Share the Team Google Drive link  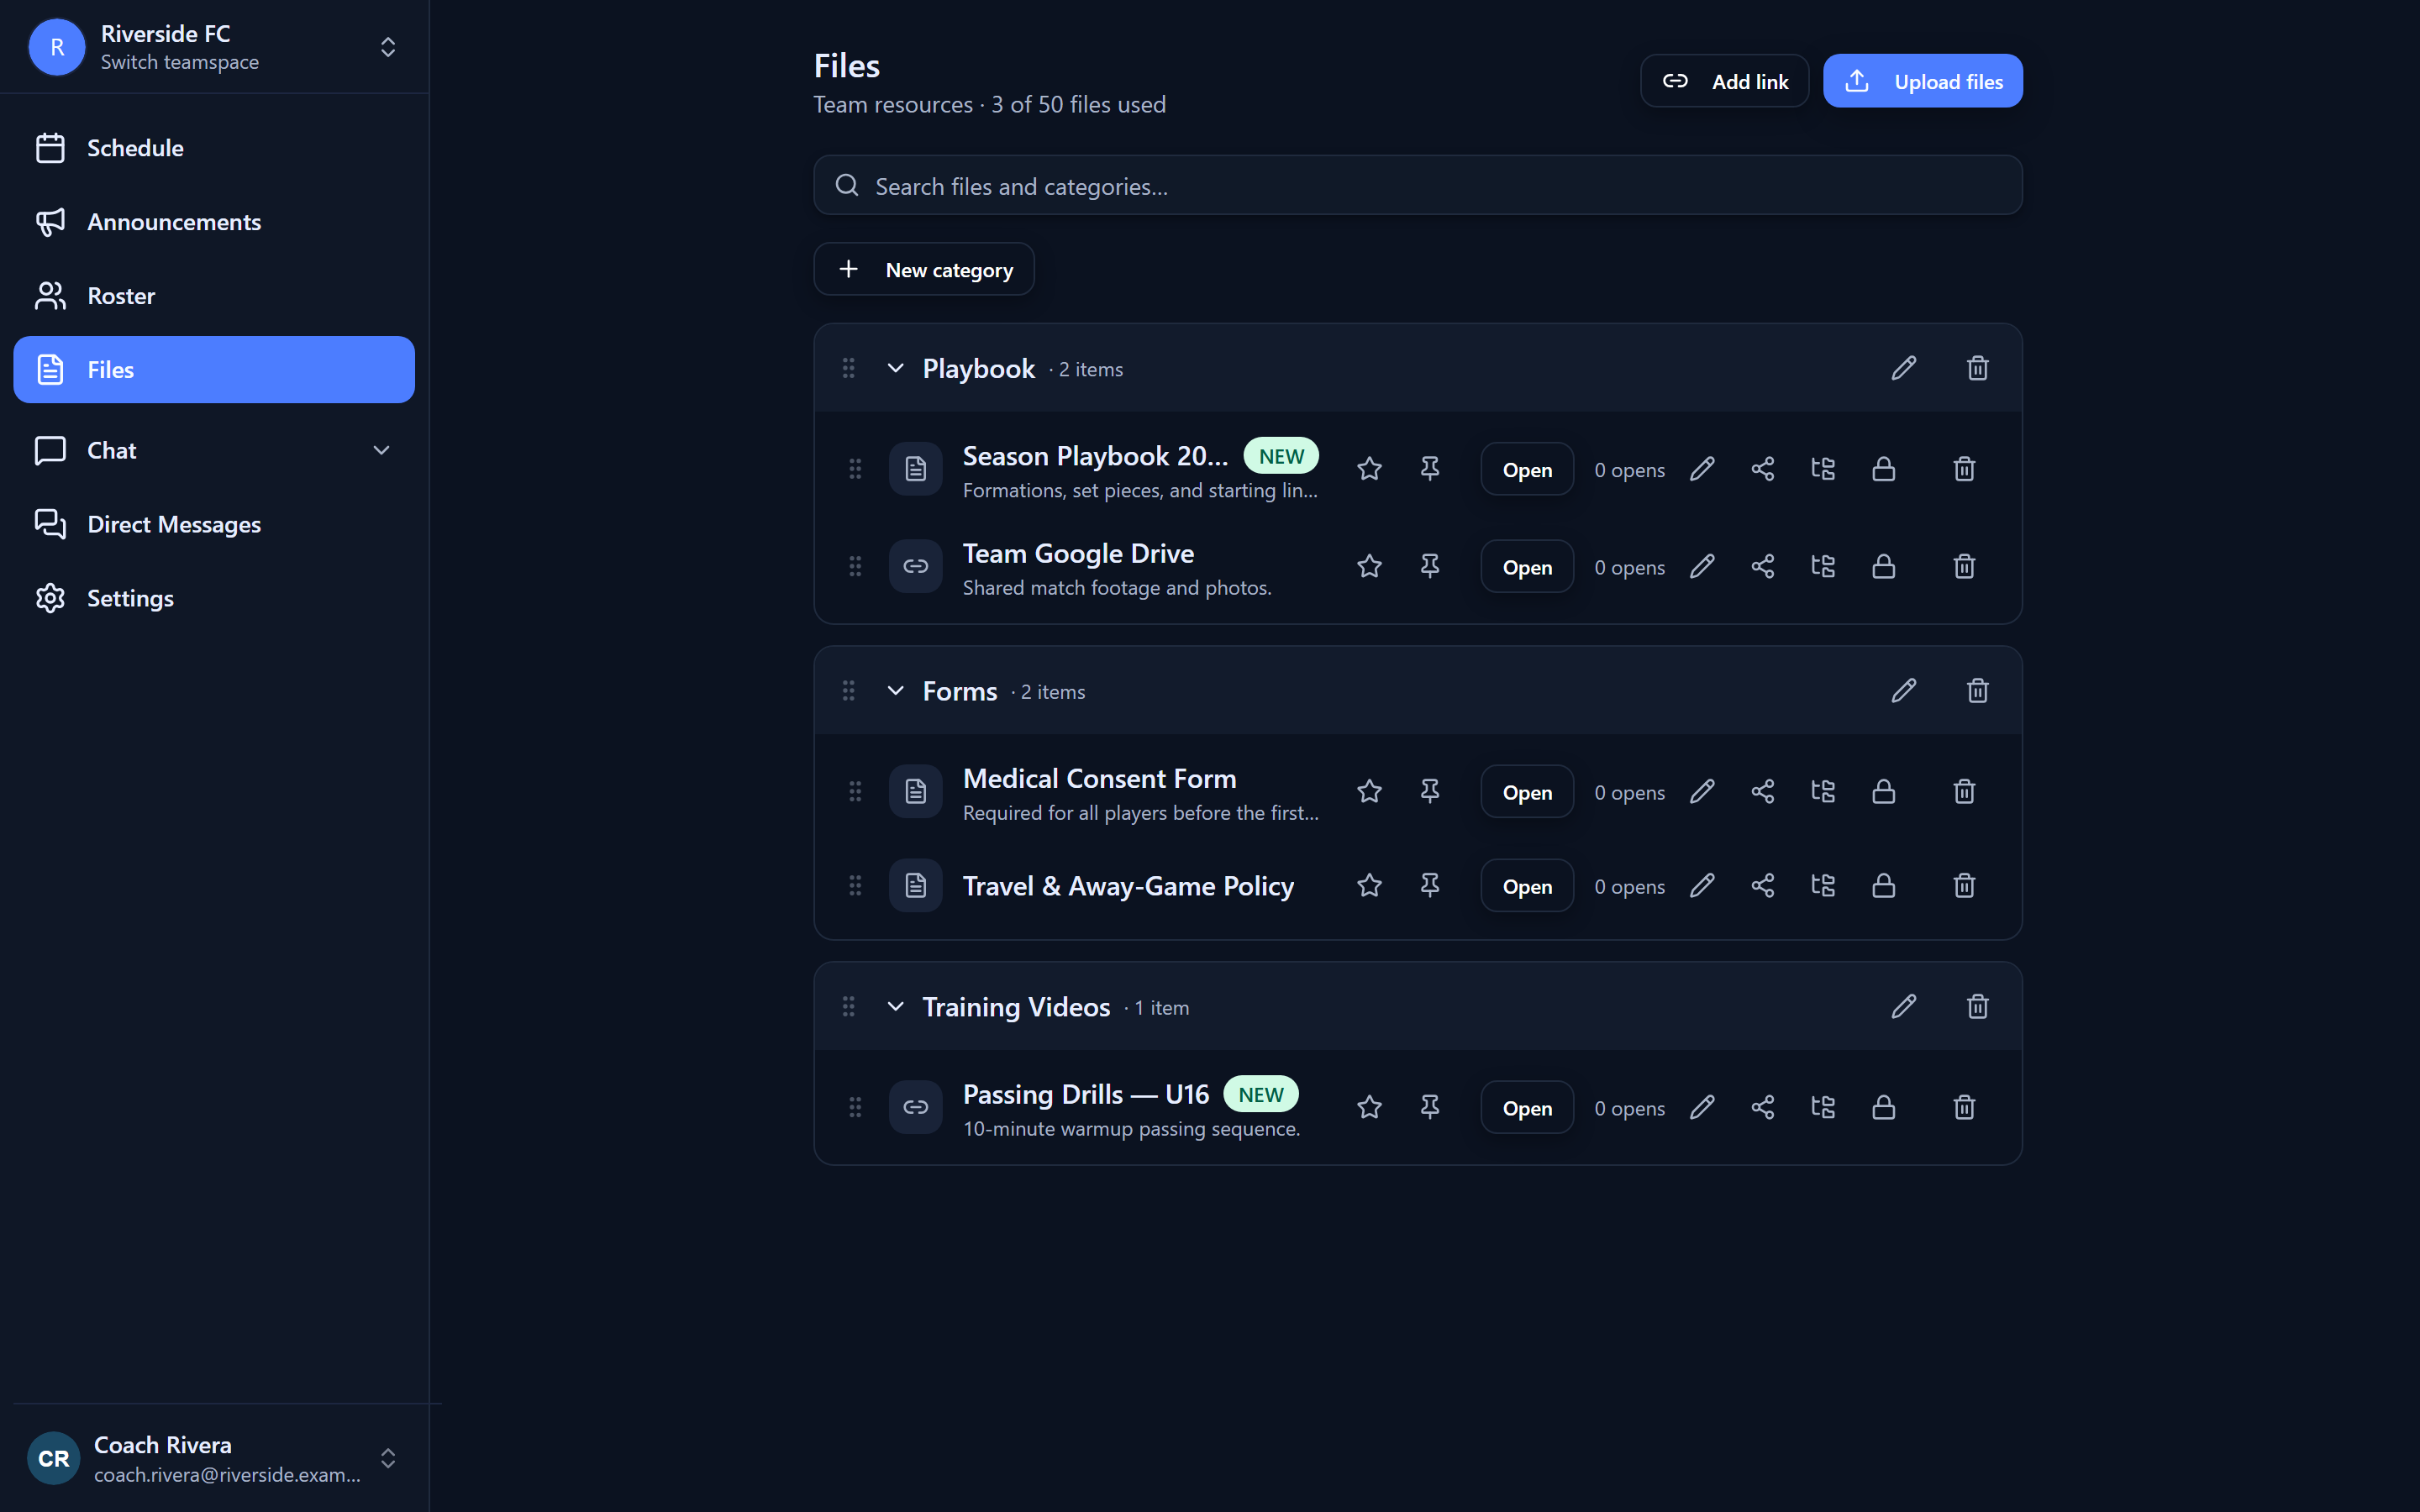coord(1763,567)
